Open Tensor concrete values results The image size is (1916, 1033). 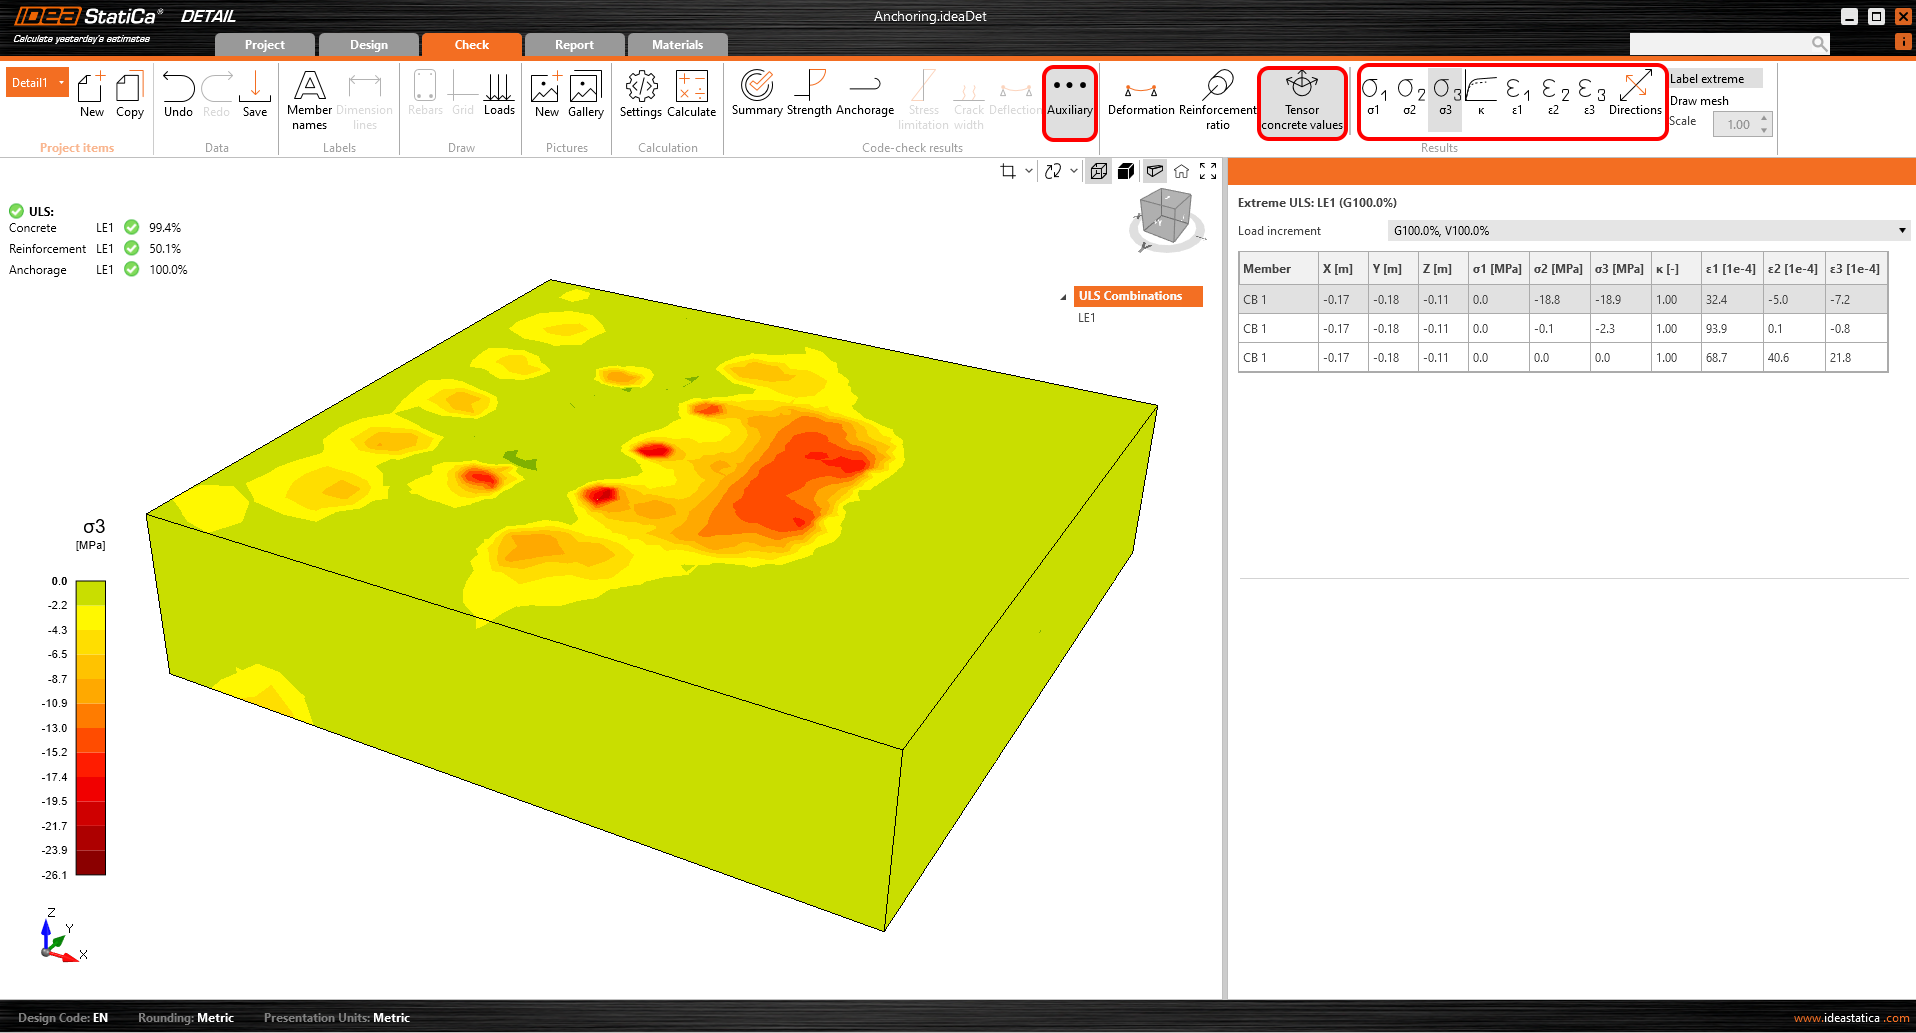coord(1301,101)
